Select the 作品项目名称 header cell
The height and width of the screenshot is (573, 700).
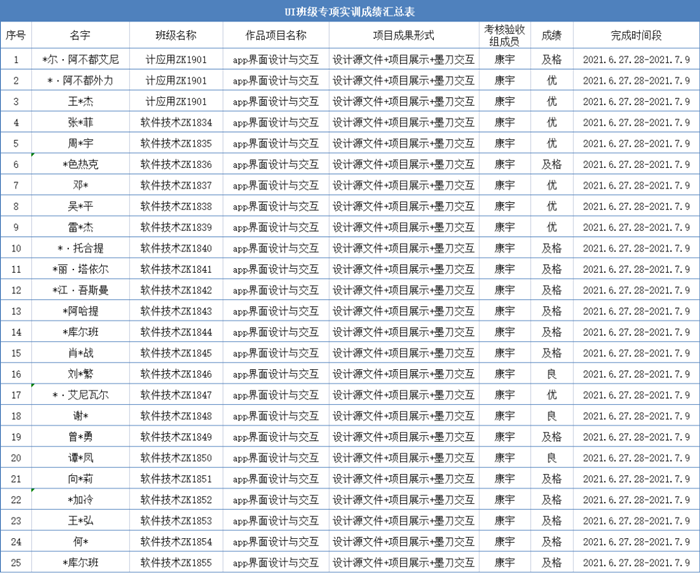coord(276,35)
